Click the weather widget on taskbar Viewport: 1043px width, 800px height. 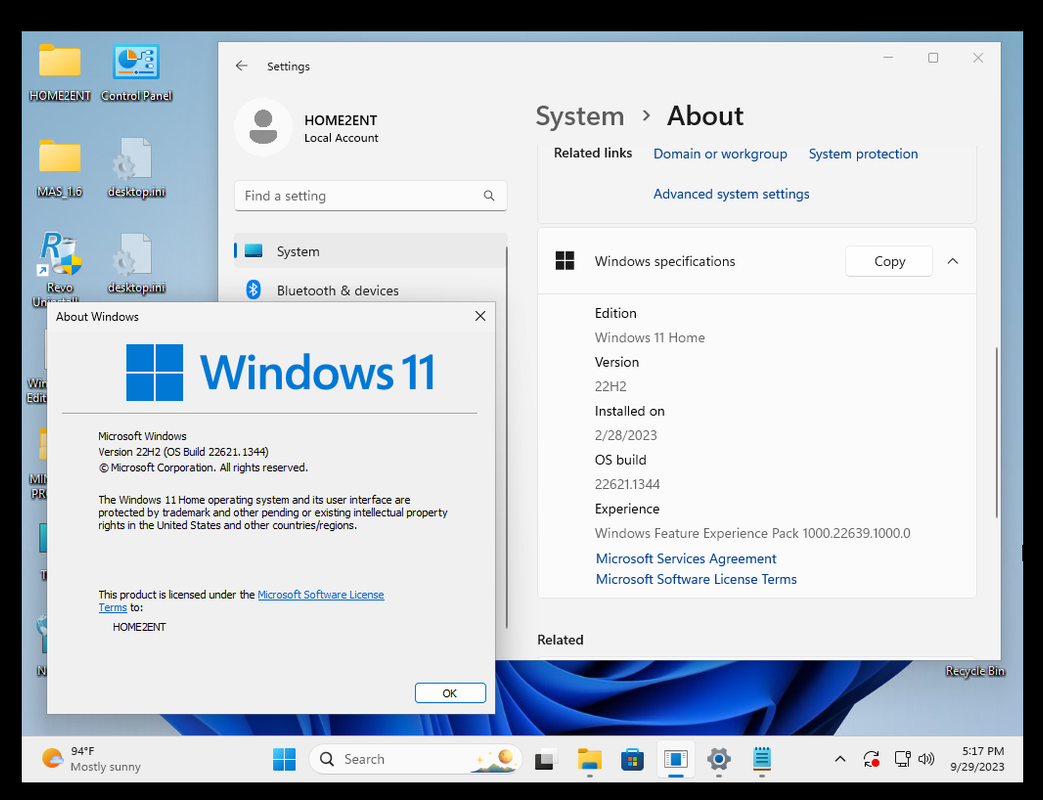coord(91,759)
